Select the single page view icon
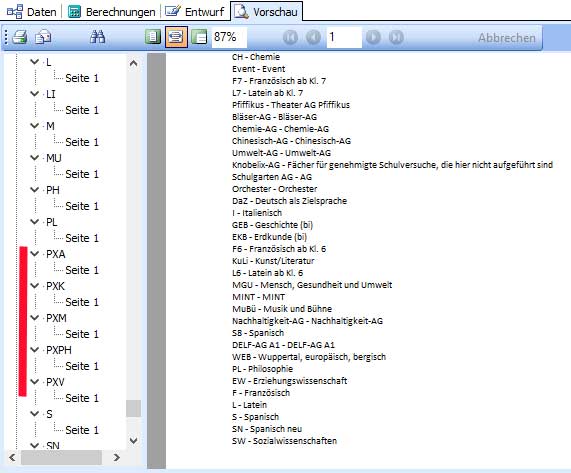571x473 pixels. tap(153, 37)
